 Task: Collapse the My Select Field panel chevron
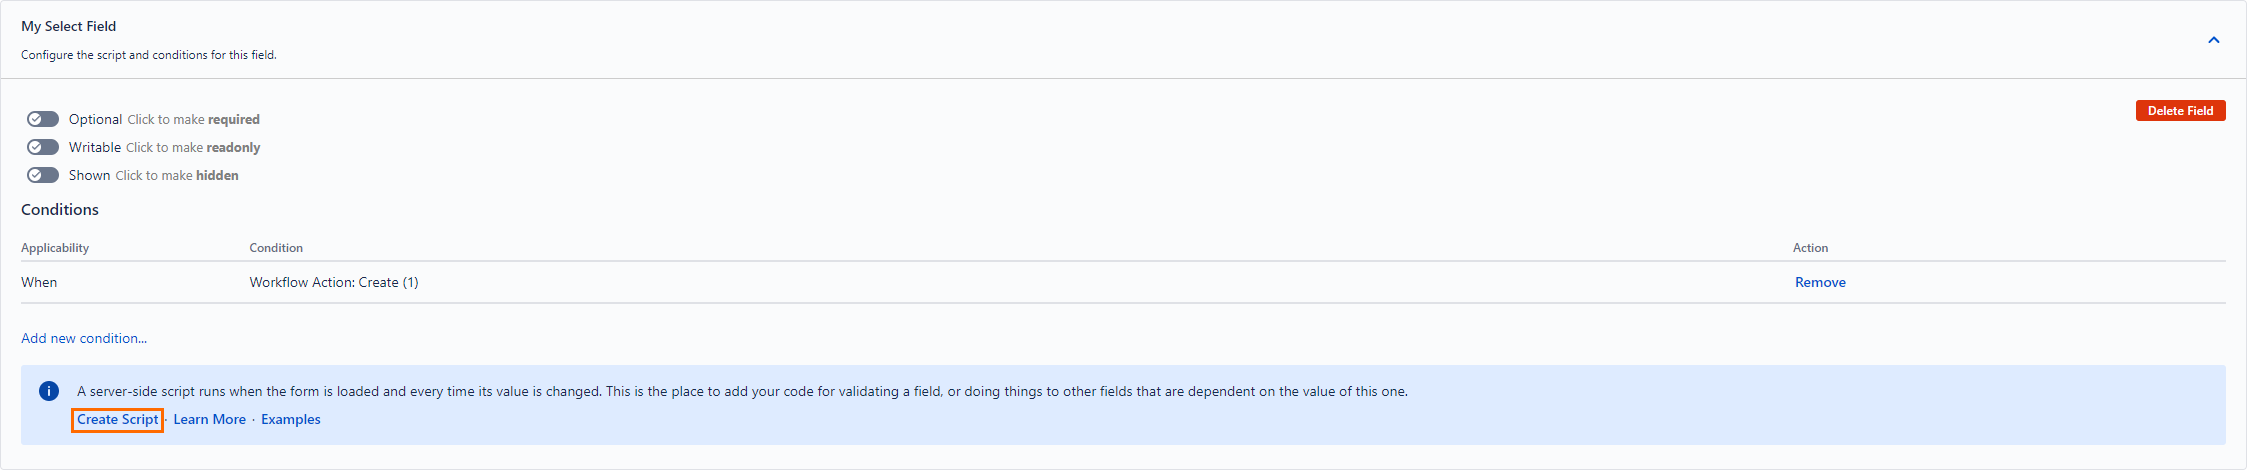tap(2213, 40)
